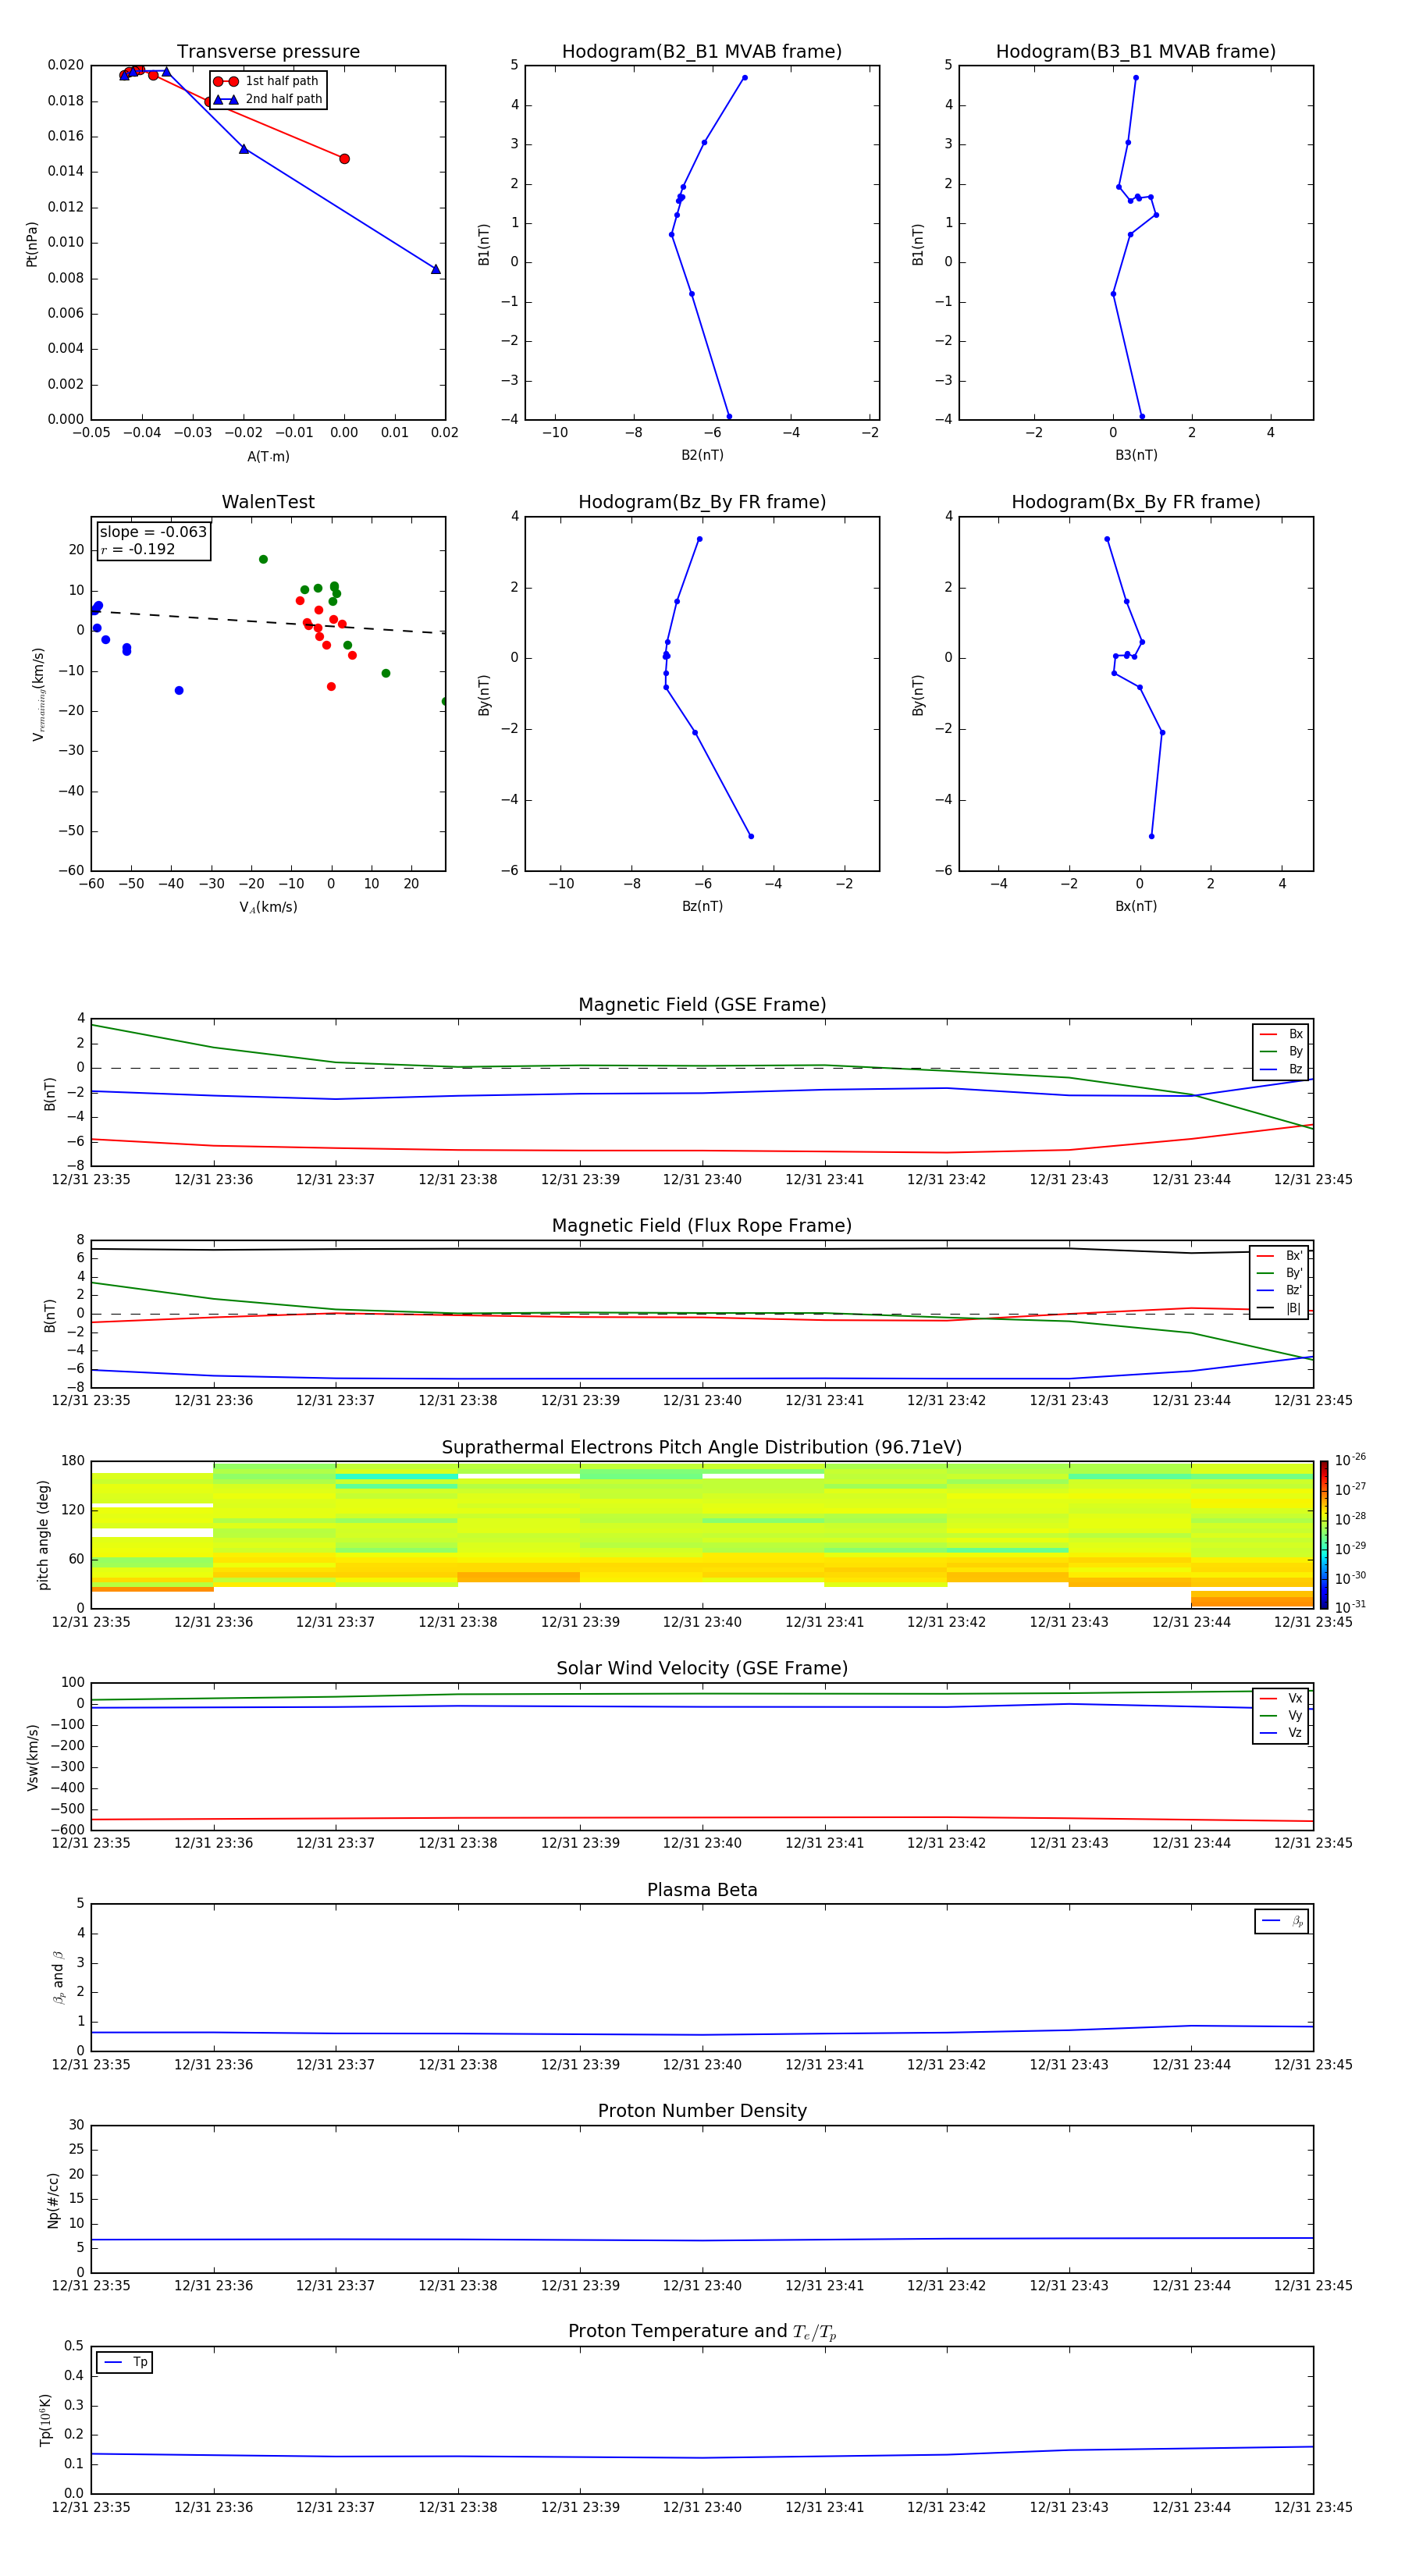Click the 'Pt(nPa)' y-axis label
The width and height of the screenshot is (1405, 2576).
tap(32, 244)
